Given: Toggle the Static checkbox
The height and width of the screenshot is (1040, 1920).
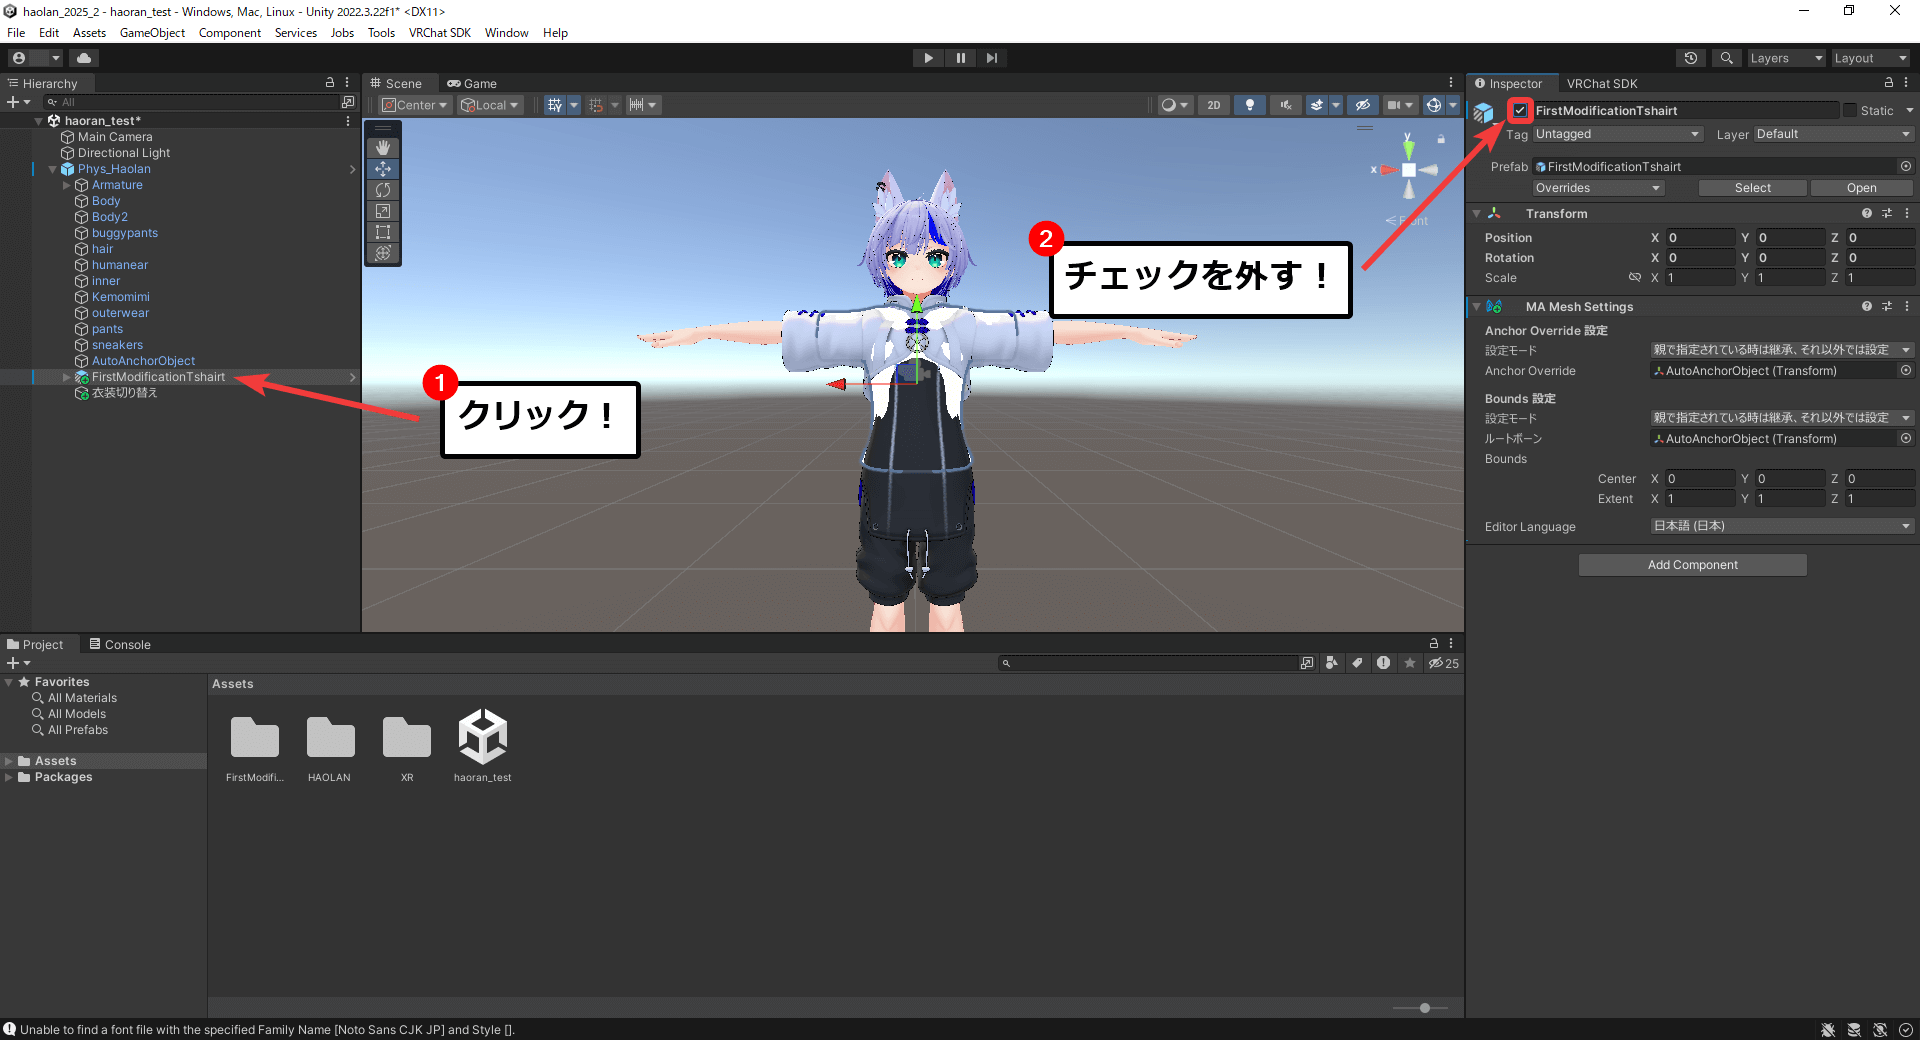Looking at the screenshot, I should tap(1849, 110).
